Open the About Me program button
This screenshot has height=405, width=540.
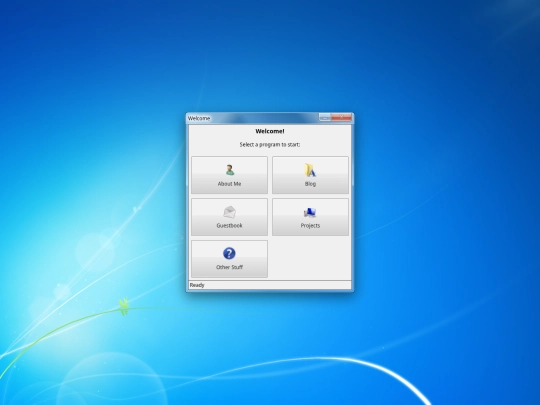229,175
